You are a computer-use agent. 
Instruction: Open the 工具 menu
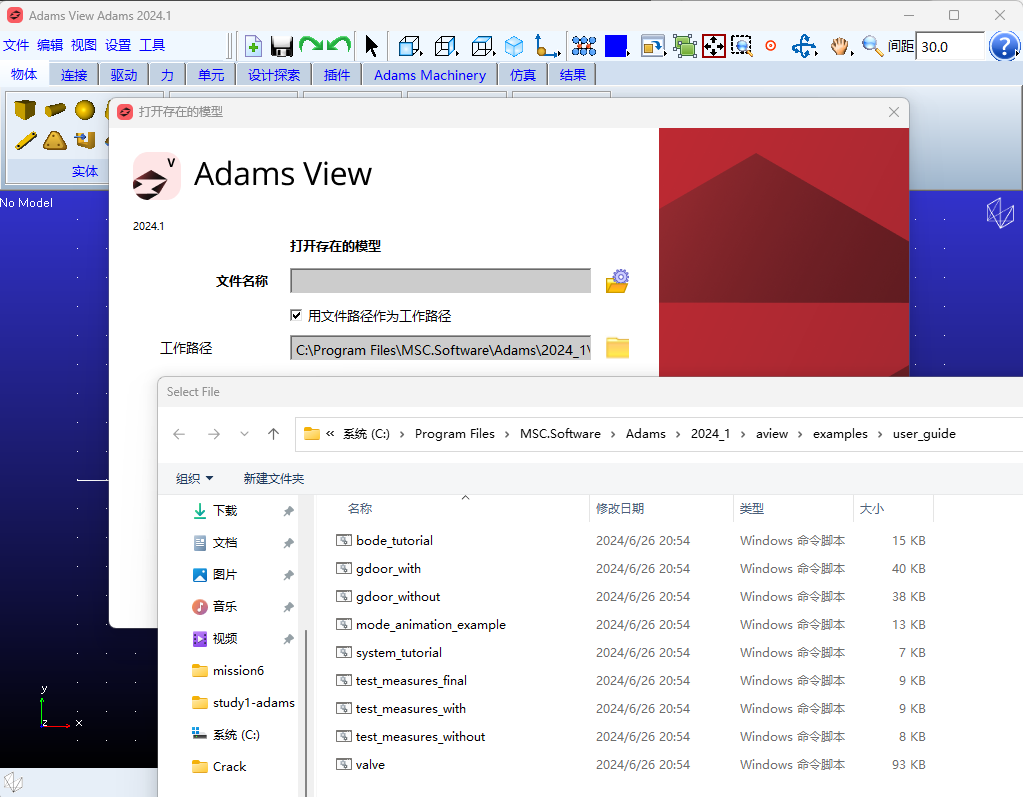(152, 45)
